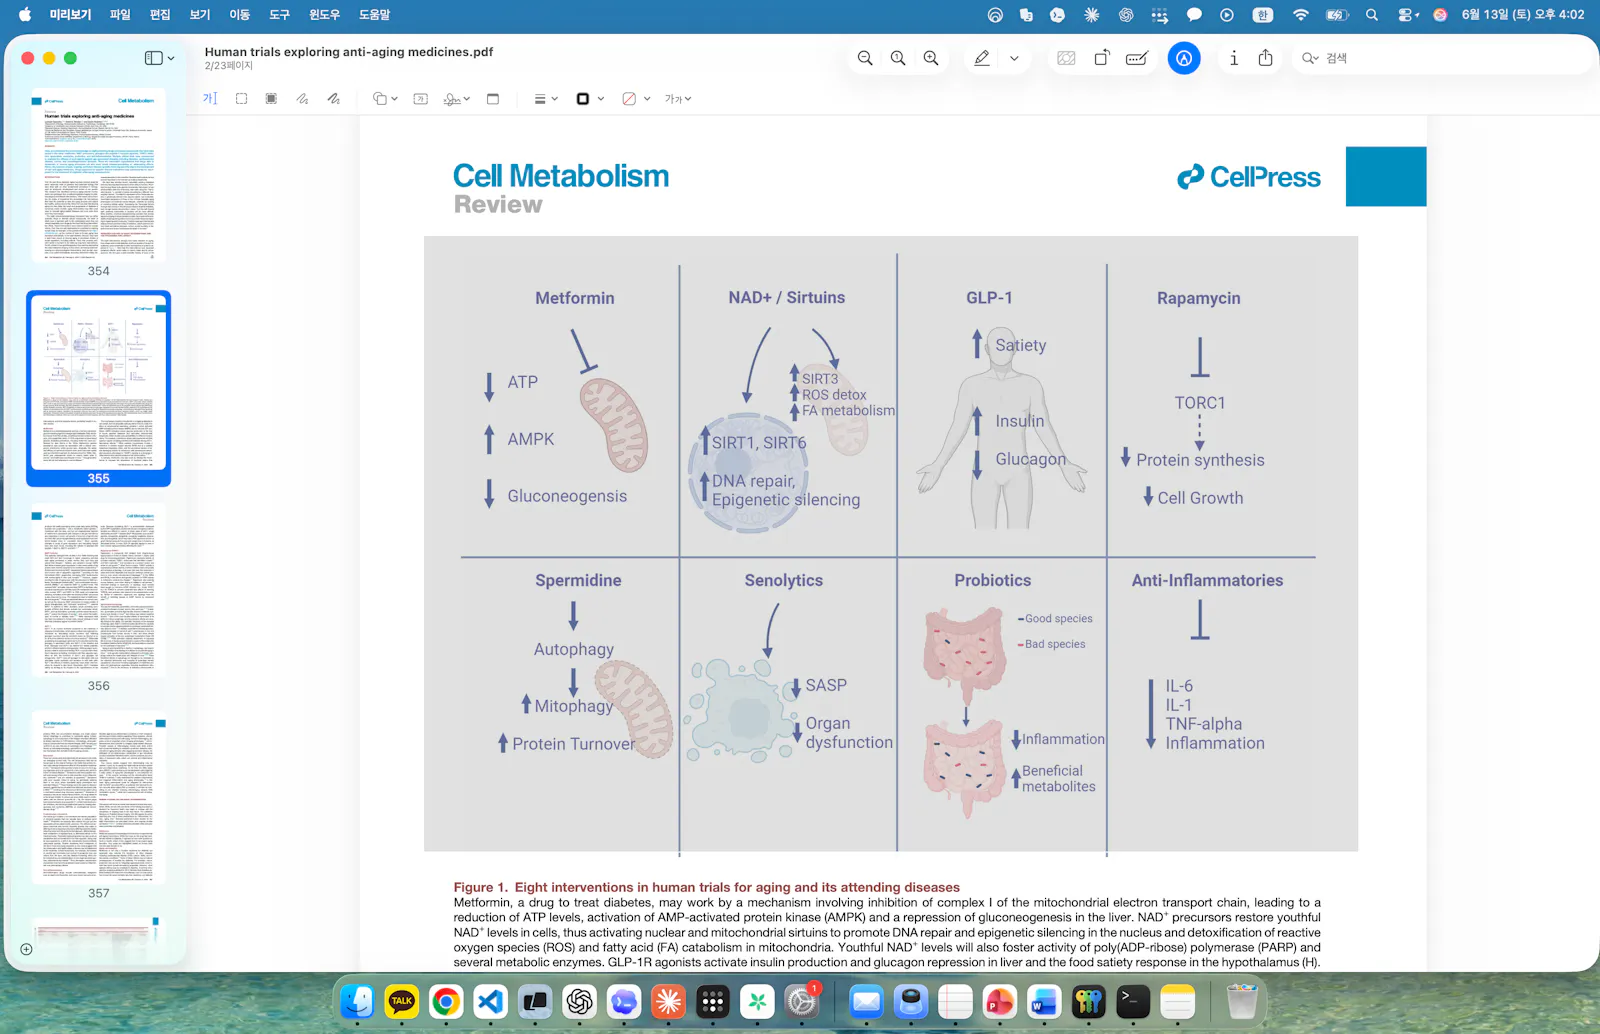
Task: Open the 편집 menu
Action: click(160, 15)
